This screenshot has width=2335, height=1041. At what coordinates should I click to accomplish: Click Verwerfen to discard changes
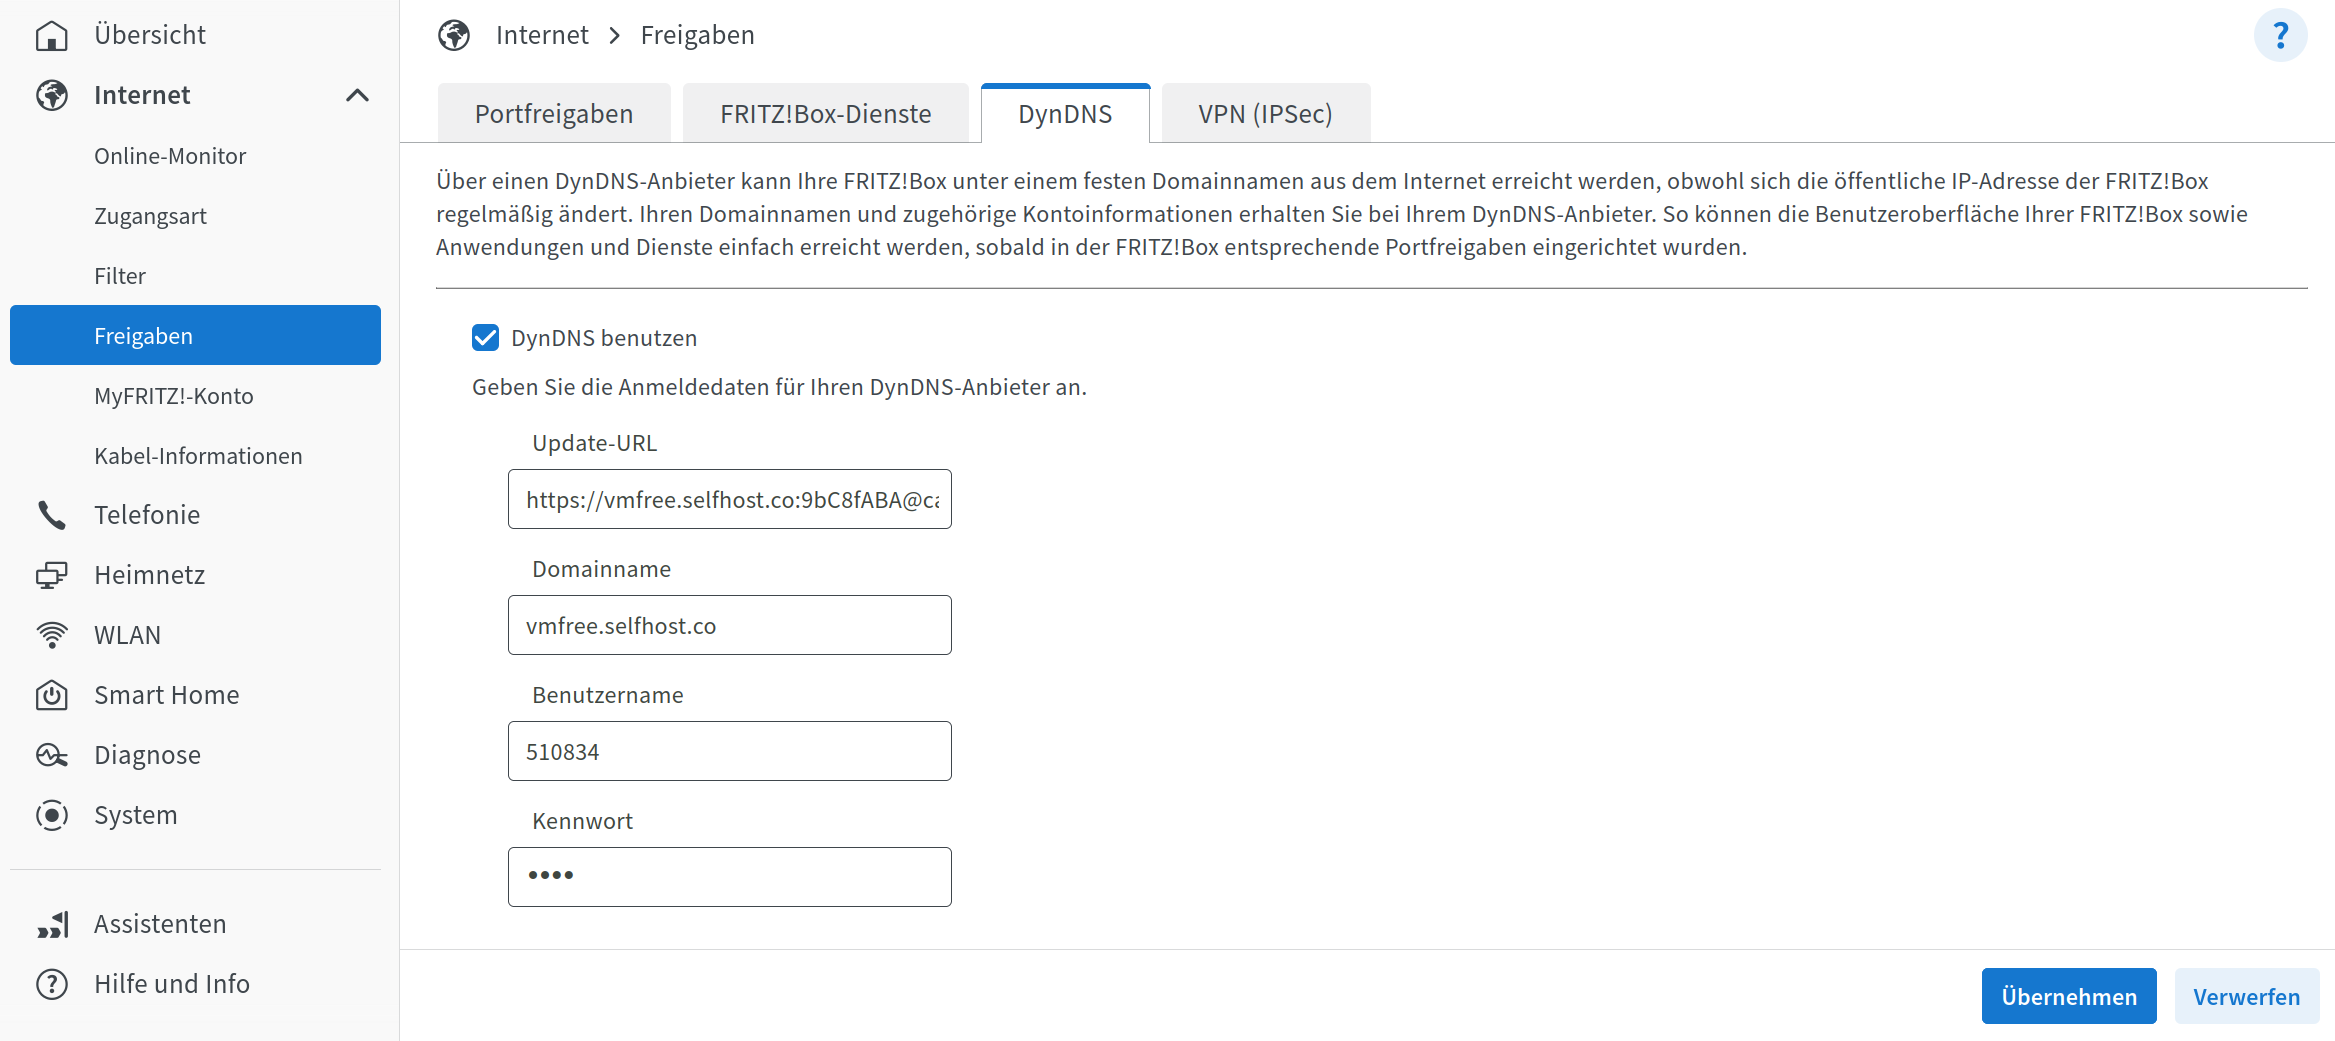2246,996
